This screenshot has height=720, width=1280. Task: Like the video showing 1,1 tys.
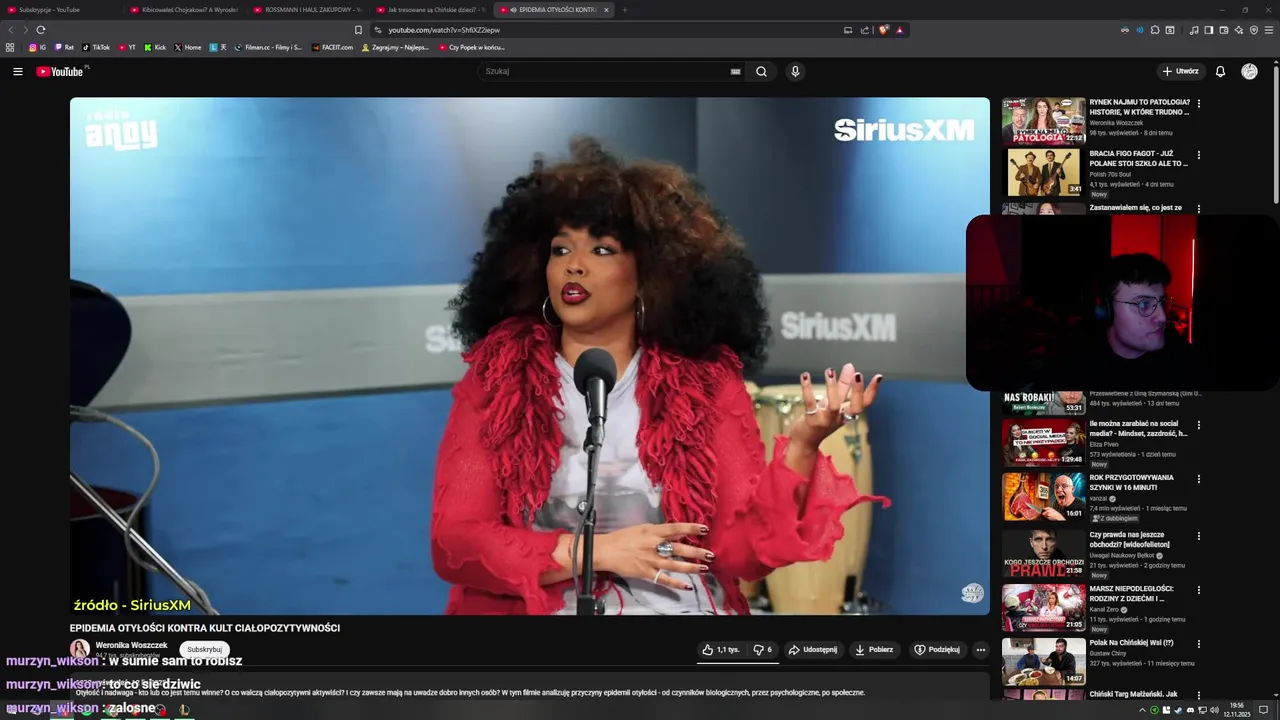721,649
